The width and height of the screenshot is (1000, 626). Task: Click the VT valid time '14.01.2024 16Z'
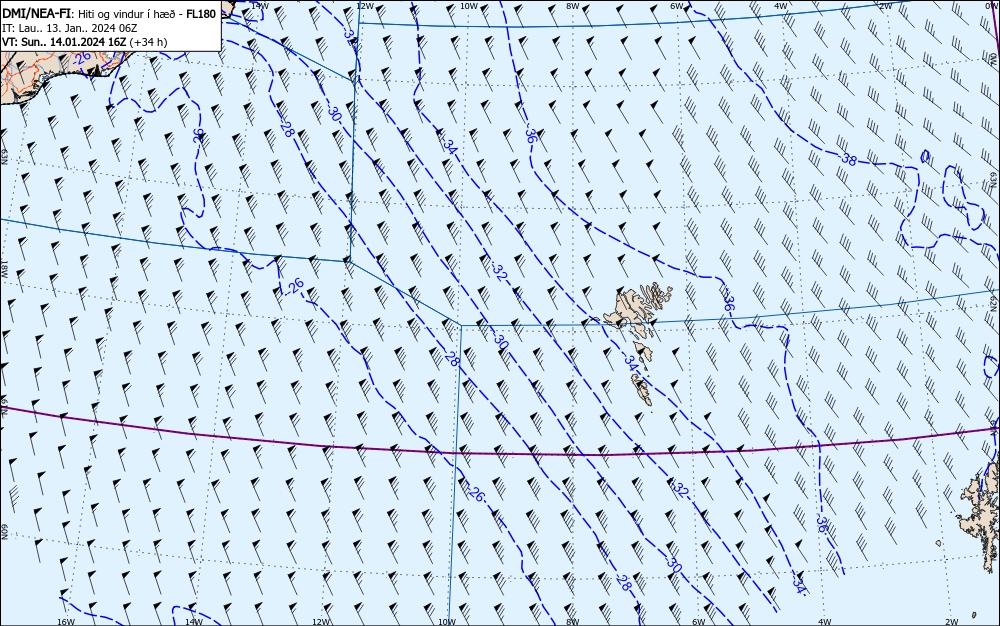tap(88, 42)
